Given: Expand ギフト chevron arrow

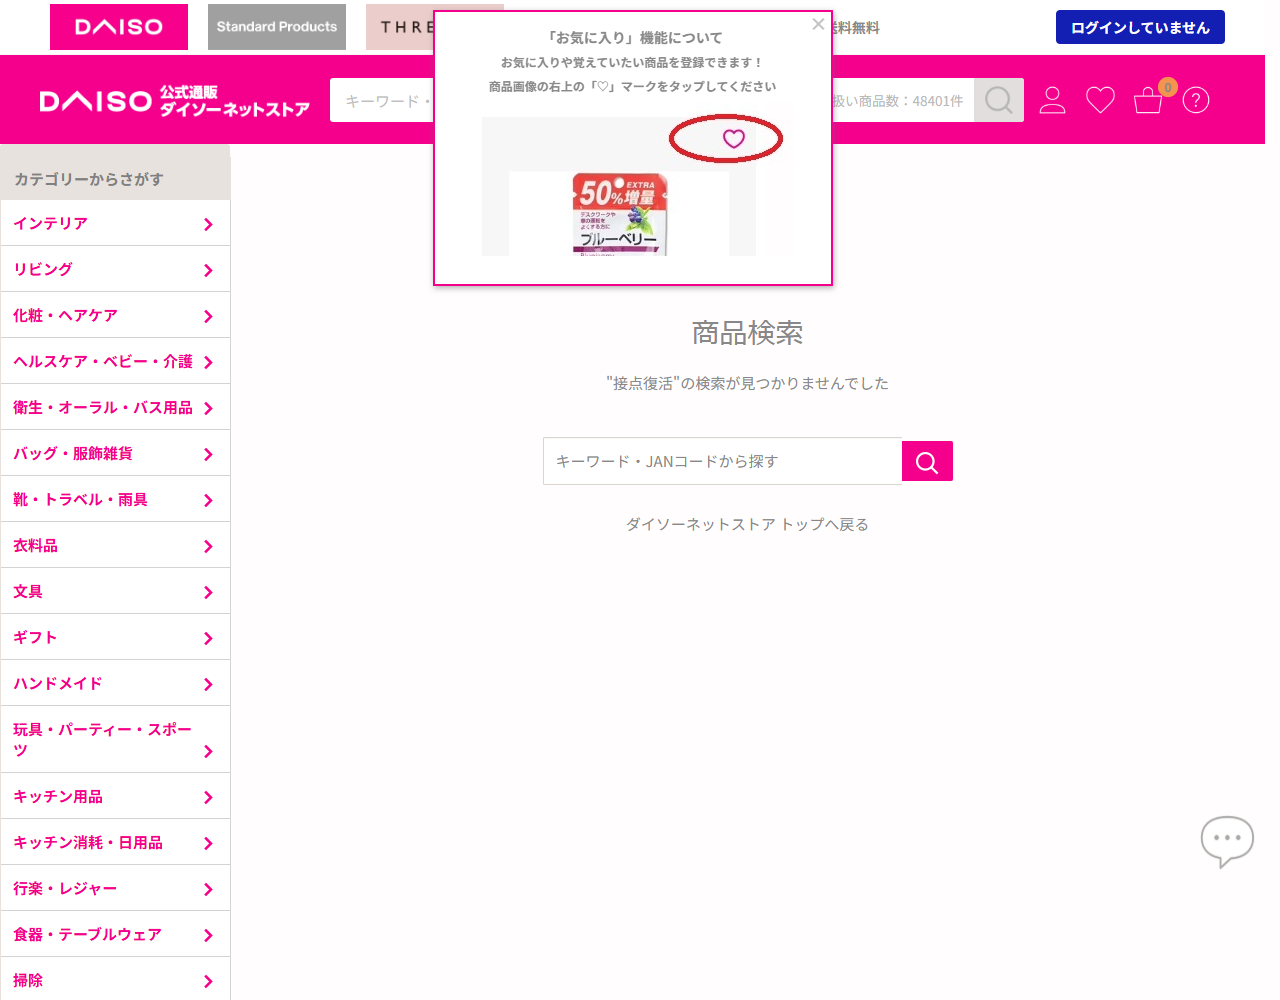Looking at the screenshot, I should [208, 638].
